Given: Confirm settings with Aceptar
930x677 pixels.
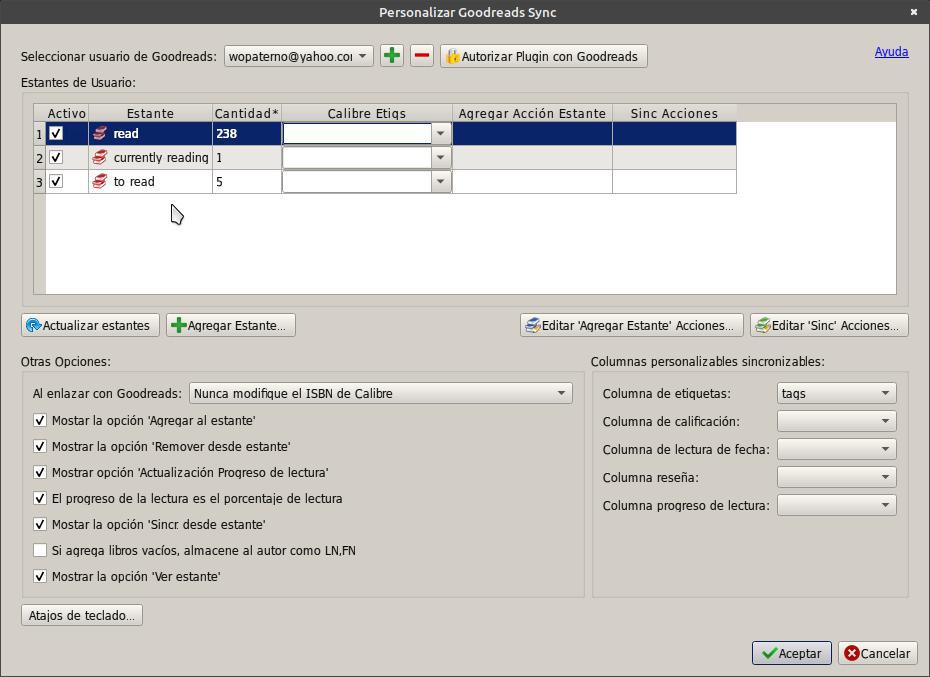Looking at the screenshot, I should (792, 653).
